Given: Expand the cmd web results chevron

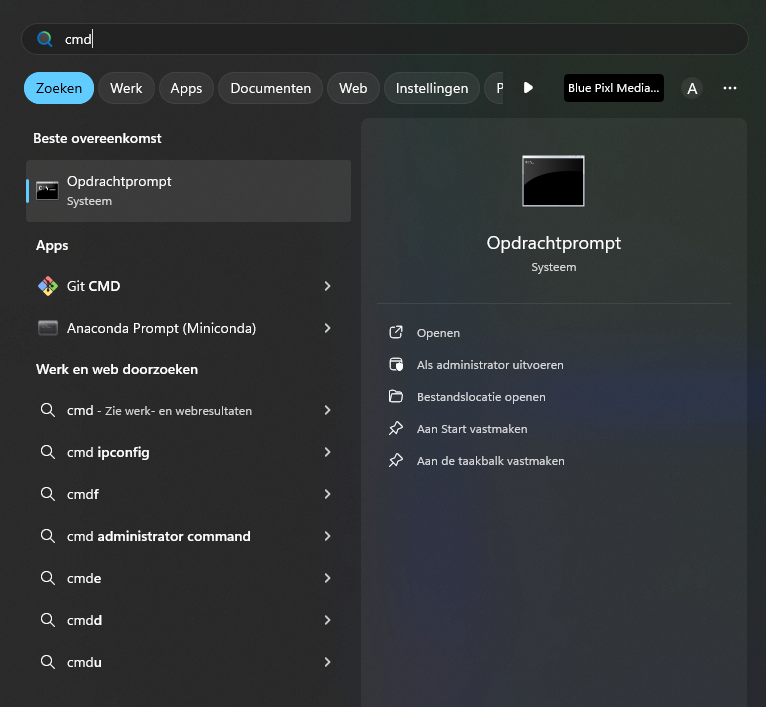Looking at the screenshot, I should 327,410.
